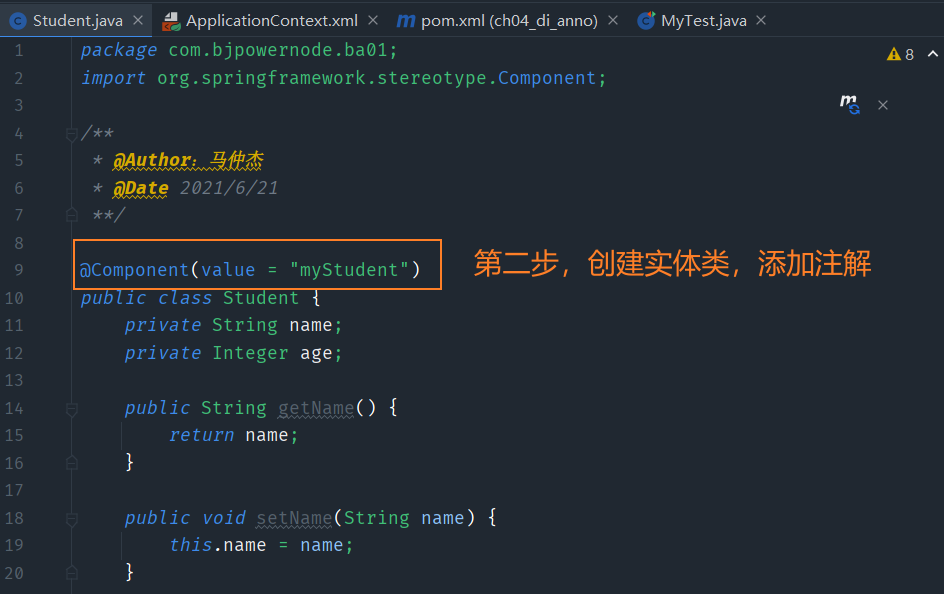
Task: Click the Integer age field declaration
Action: [x=234, y=353]
